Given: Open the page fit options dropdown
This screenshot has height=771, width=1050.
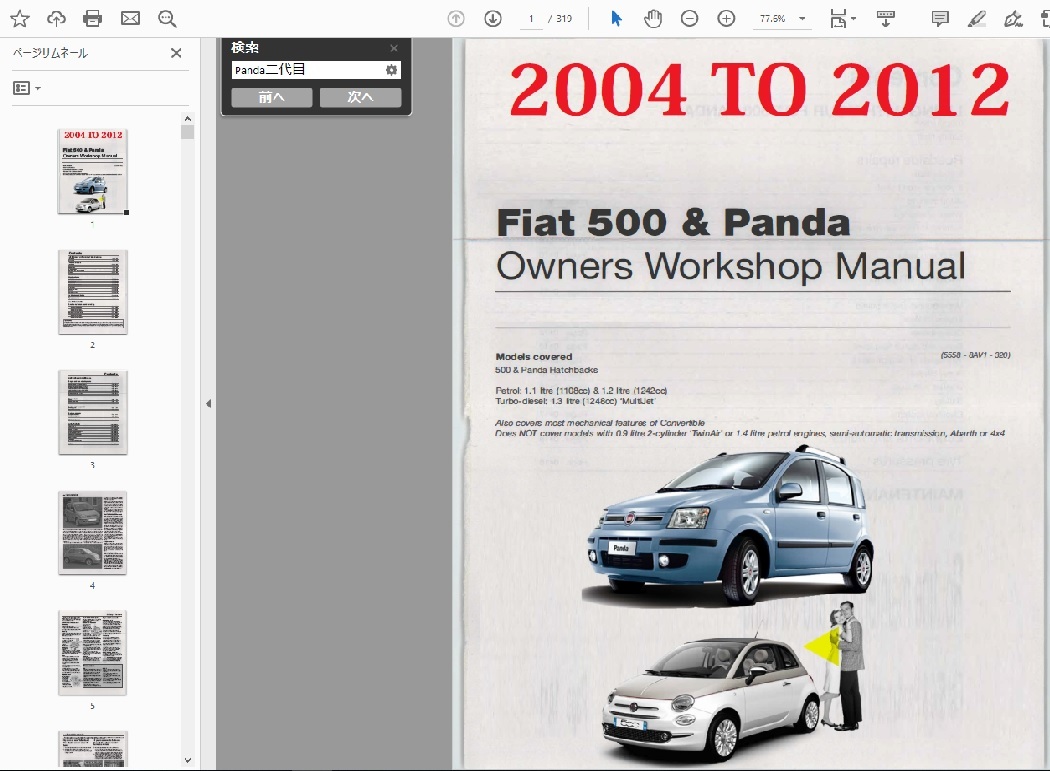Looking at the screenshot, I should click(x=843, y=19).
